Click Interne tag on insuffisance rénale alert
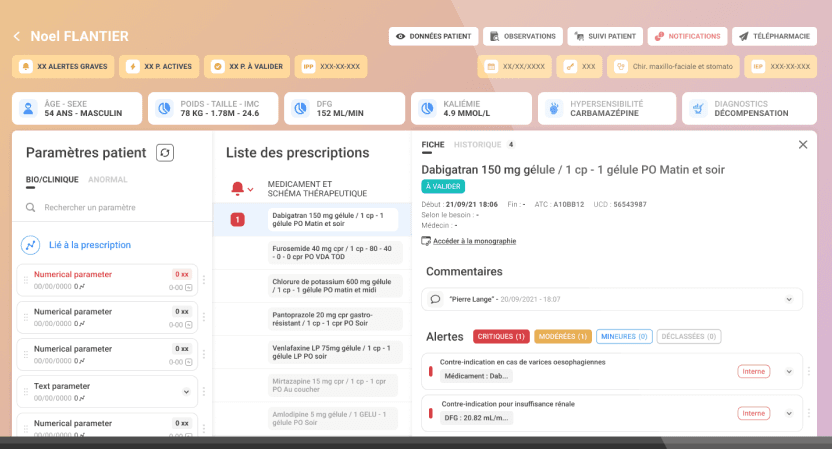Viewport: 832px width, 449px height. point(753,413)
